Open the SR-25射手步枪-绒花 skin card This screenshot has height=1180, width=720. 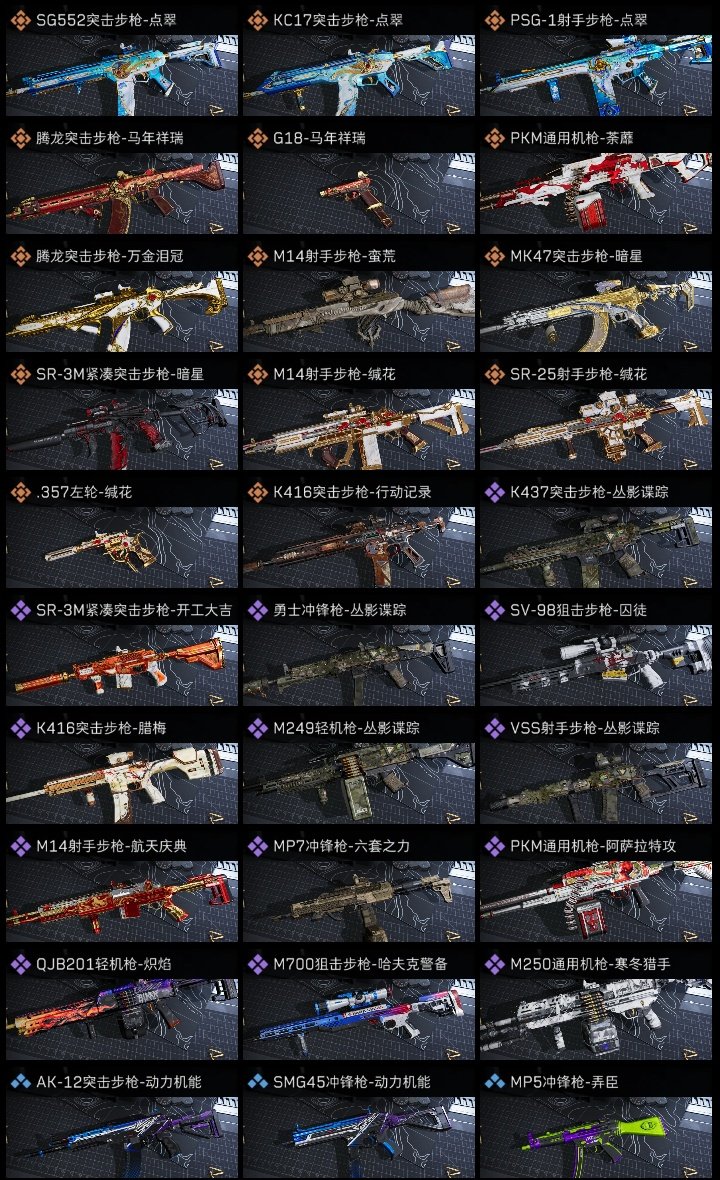(596, 415)
